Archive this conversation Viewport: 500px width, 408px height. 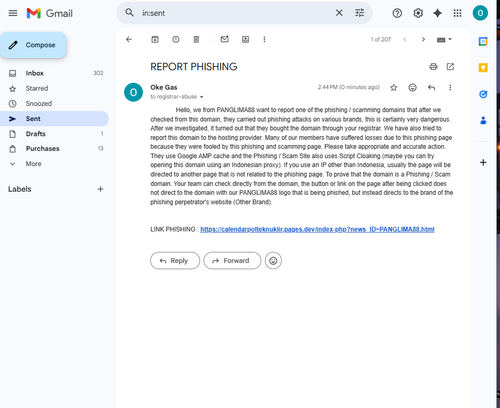click(x=155, y=39)
